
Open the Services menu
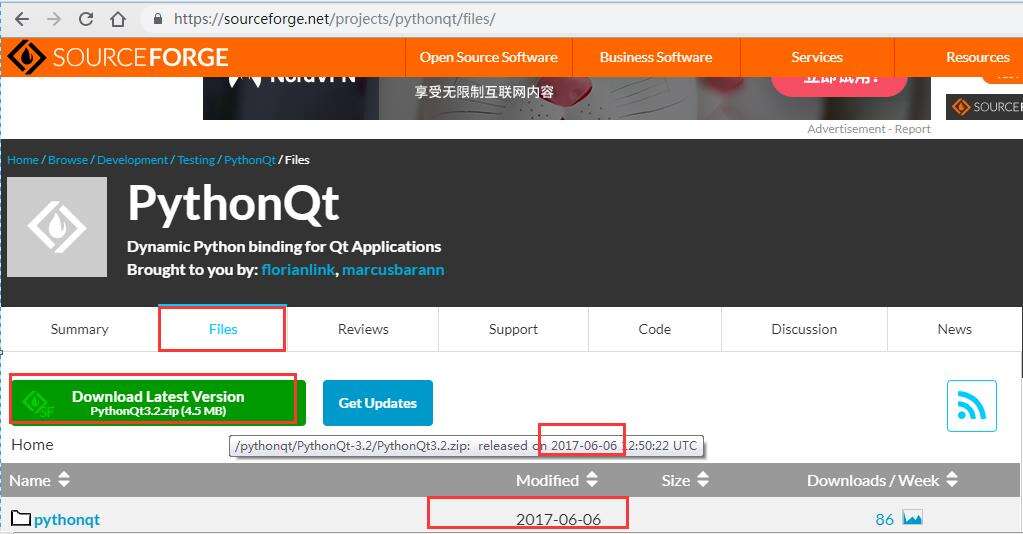tap(817, 57)
